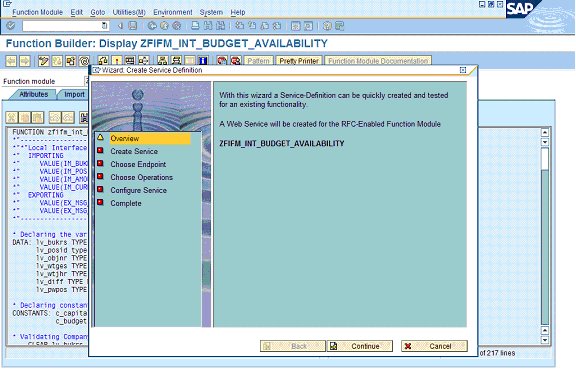Screen dimensions: 576x381
Task: Click the green Back arrow icon in standard toolbar
Action: point(152,26)
